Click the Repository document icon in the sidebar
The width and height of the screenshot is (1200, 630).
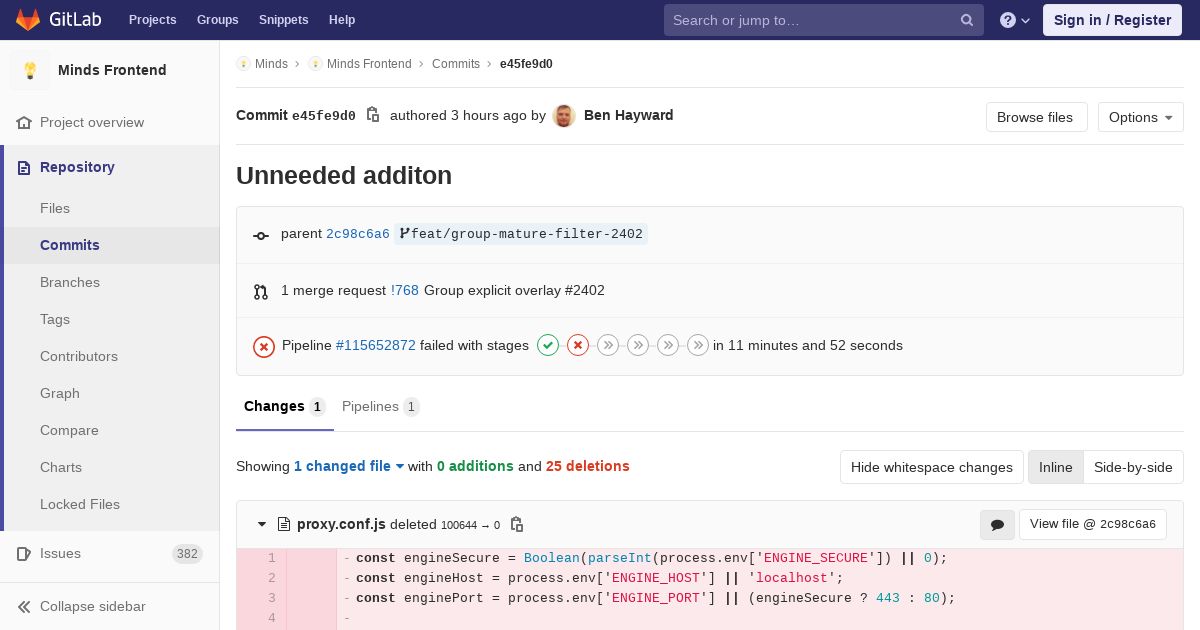pos(24,167)
